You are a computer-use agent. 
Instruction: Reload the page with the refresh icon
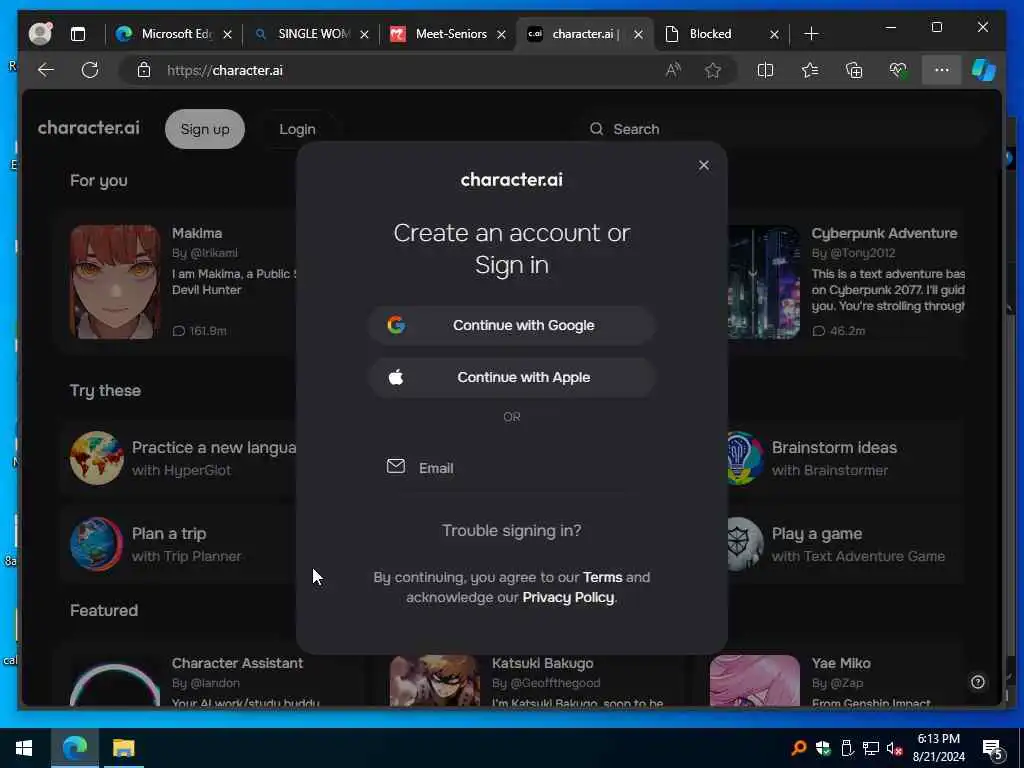(x=90, y=70)
